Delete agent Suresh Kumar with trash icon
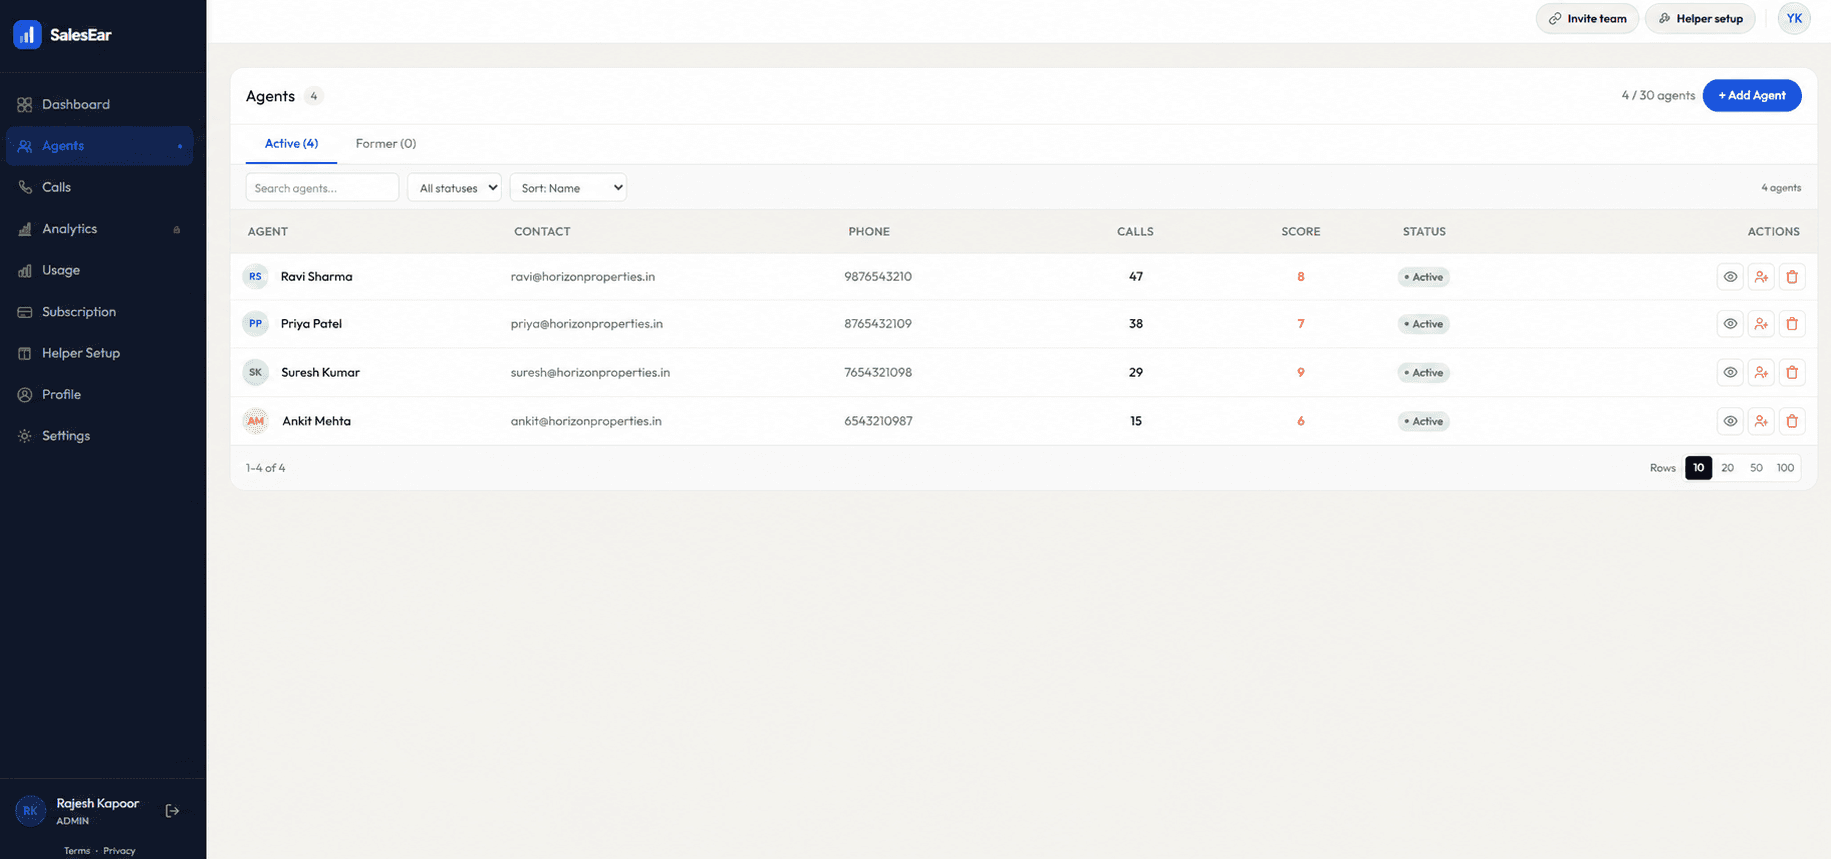1831x859 pixels. (x=1792, y=373)
